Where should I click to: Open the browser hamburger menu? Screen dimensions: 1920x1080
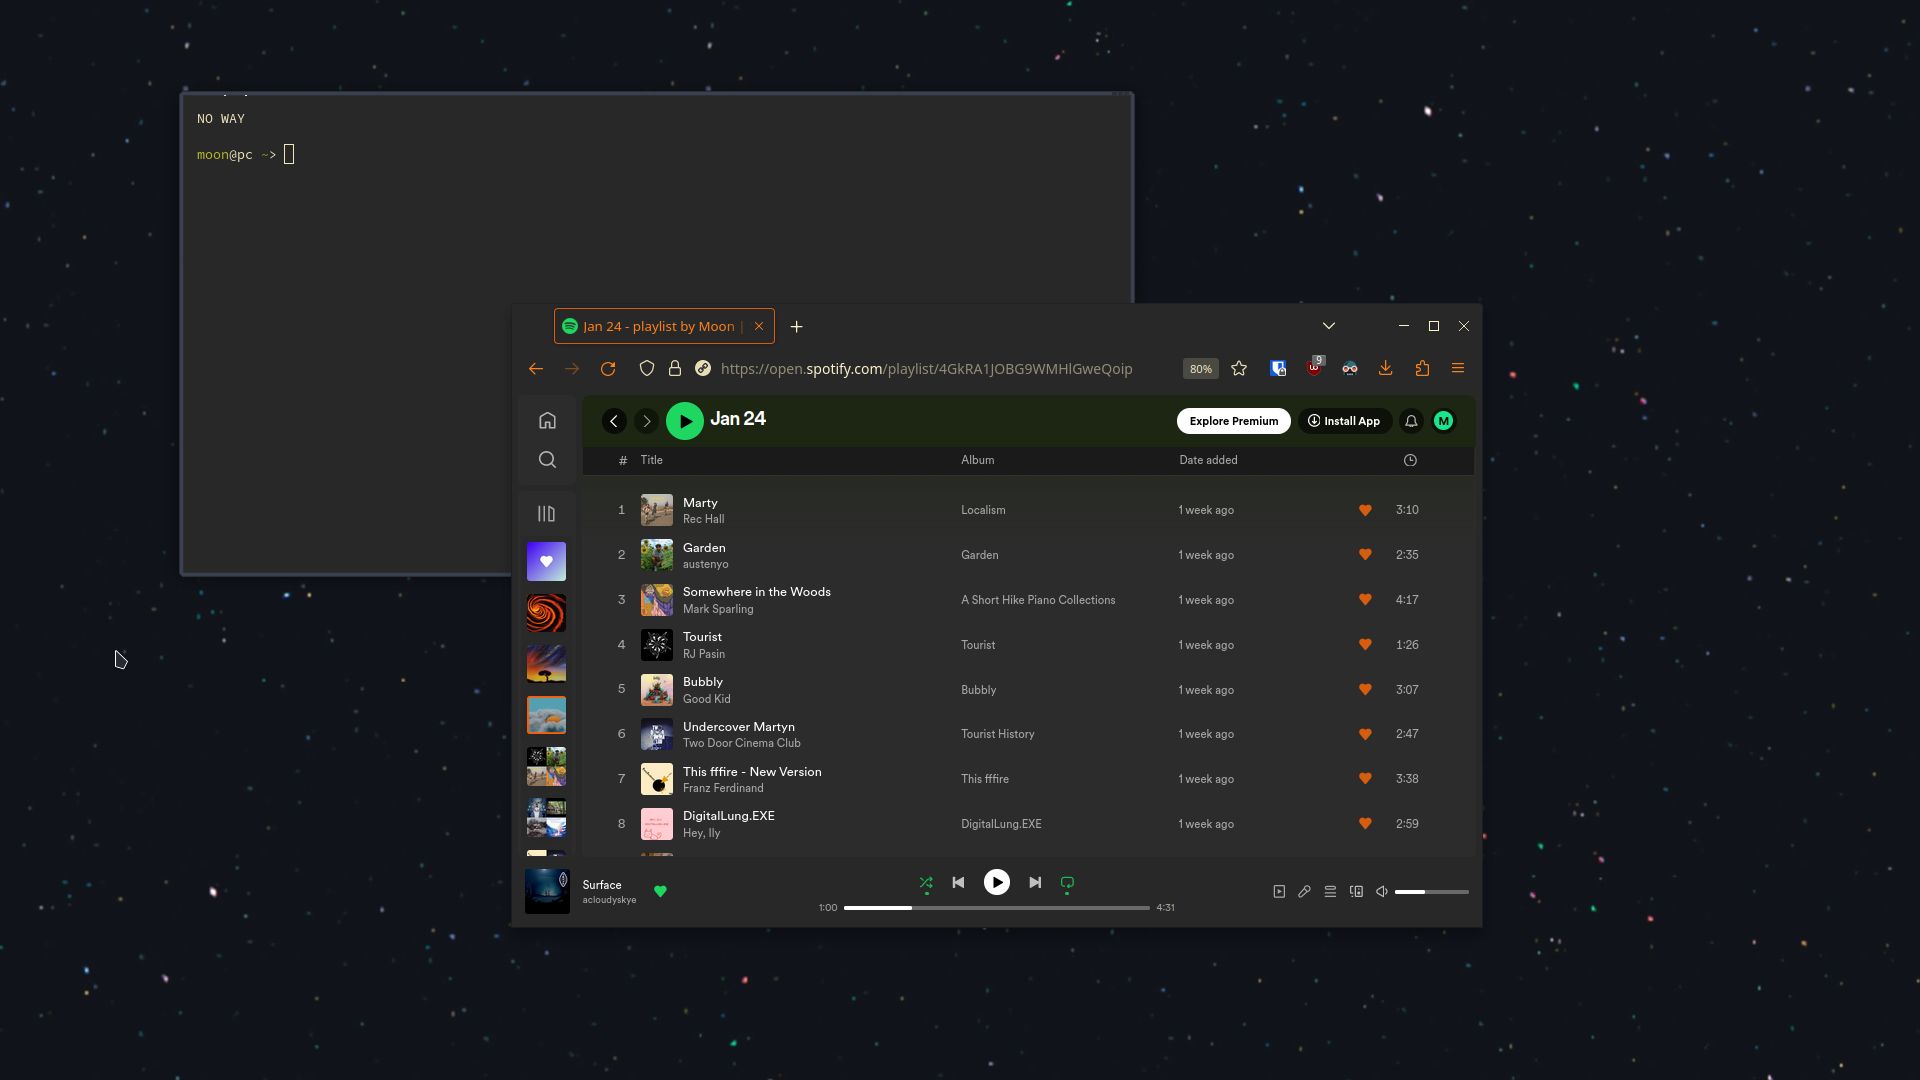pos(1458,369)
